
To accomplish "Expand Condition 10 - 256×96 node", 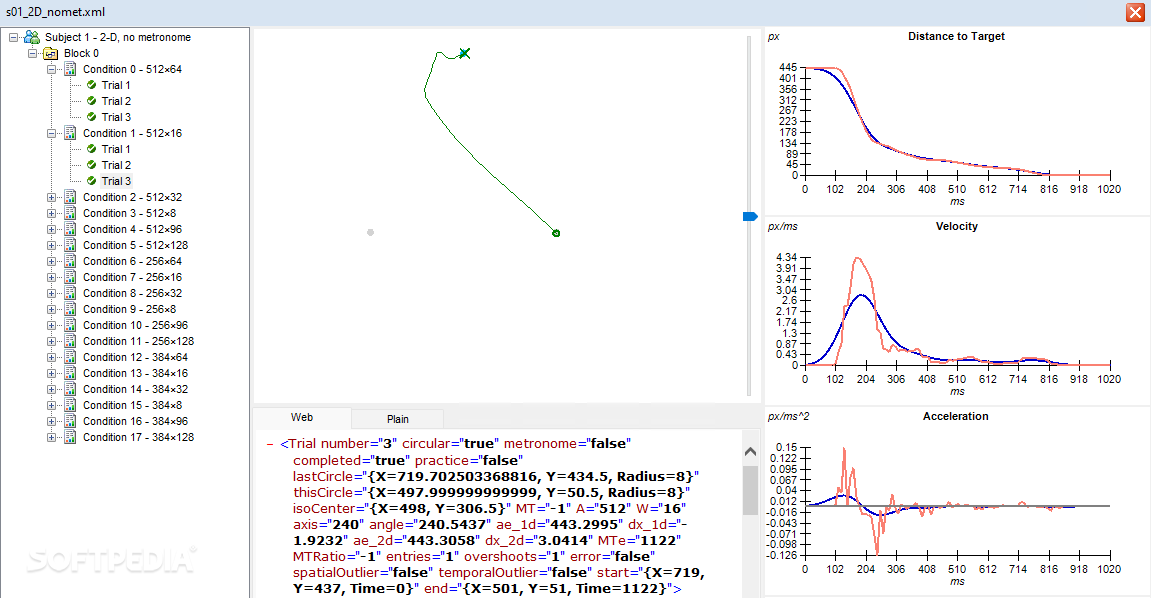I will coord(51,325).
